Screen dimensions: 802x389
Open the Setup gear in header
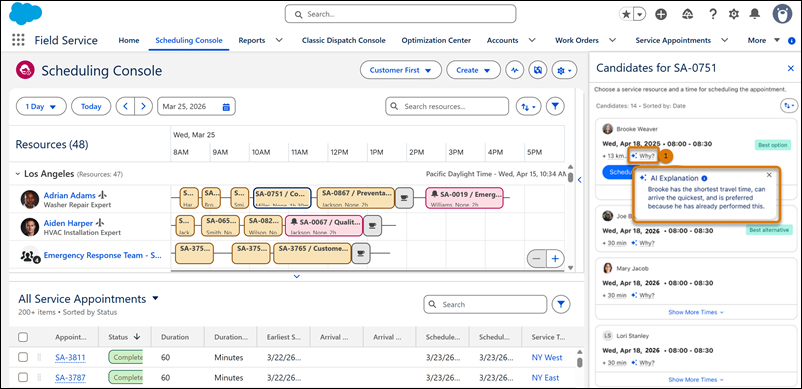[734, 14]
